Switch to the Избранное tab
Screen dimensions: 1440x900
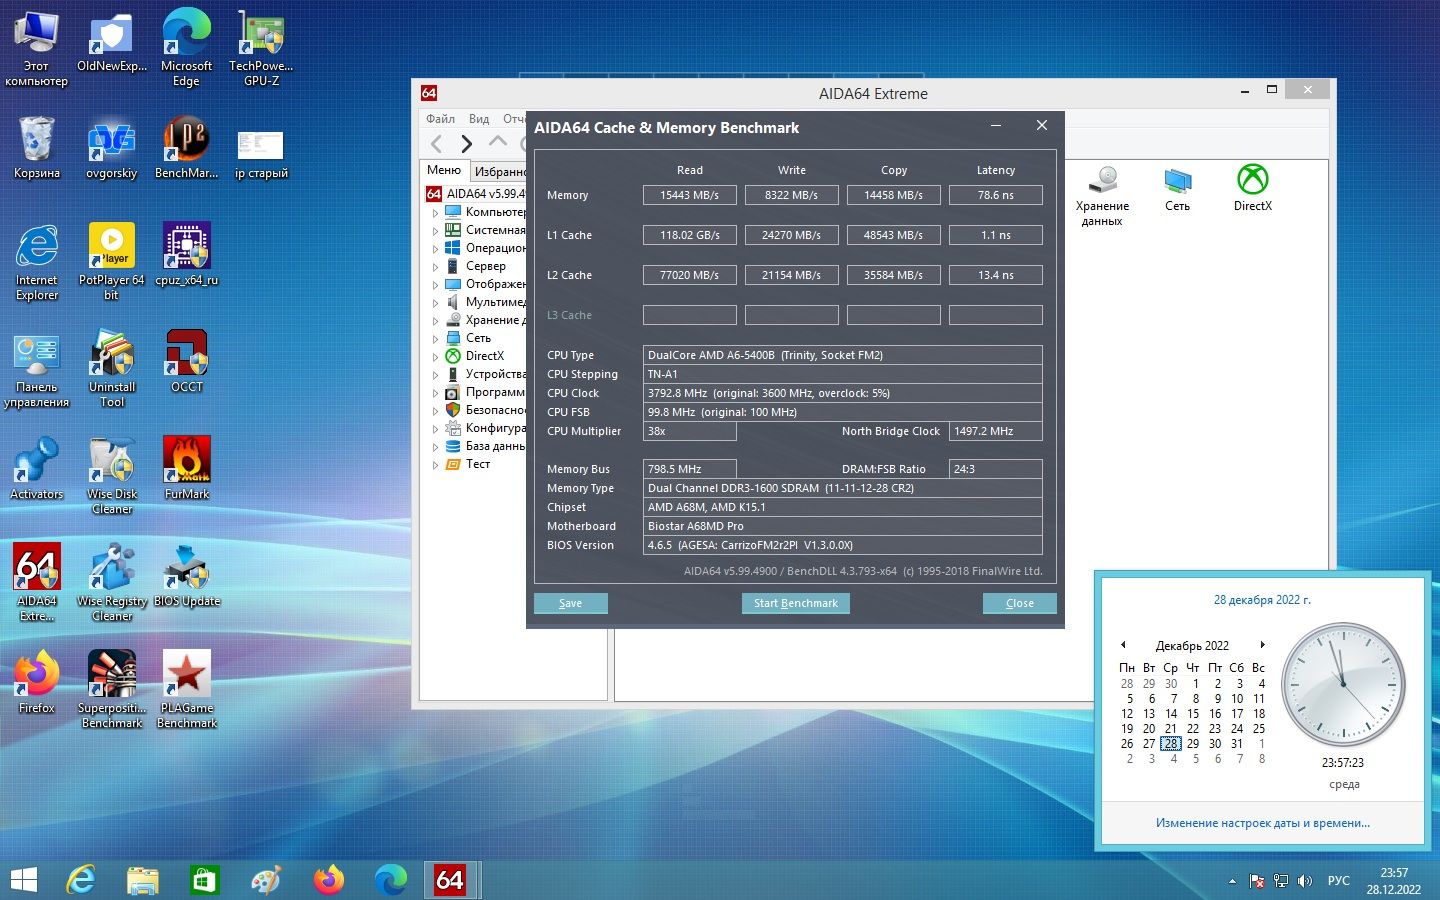point(499,171)
